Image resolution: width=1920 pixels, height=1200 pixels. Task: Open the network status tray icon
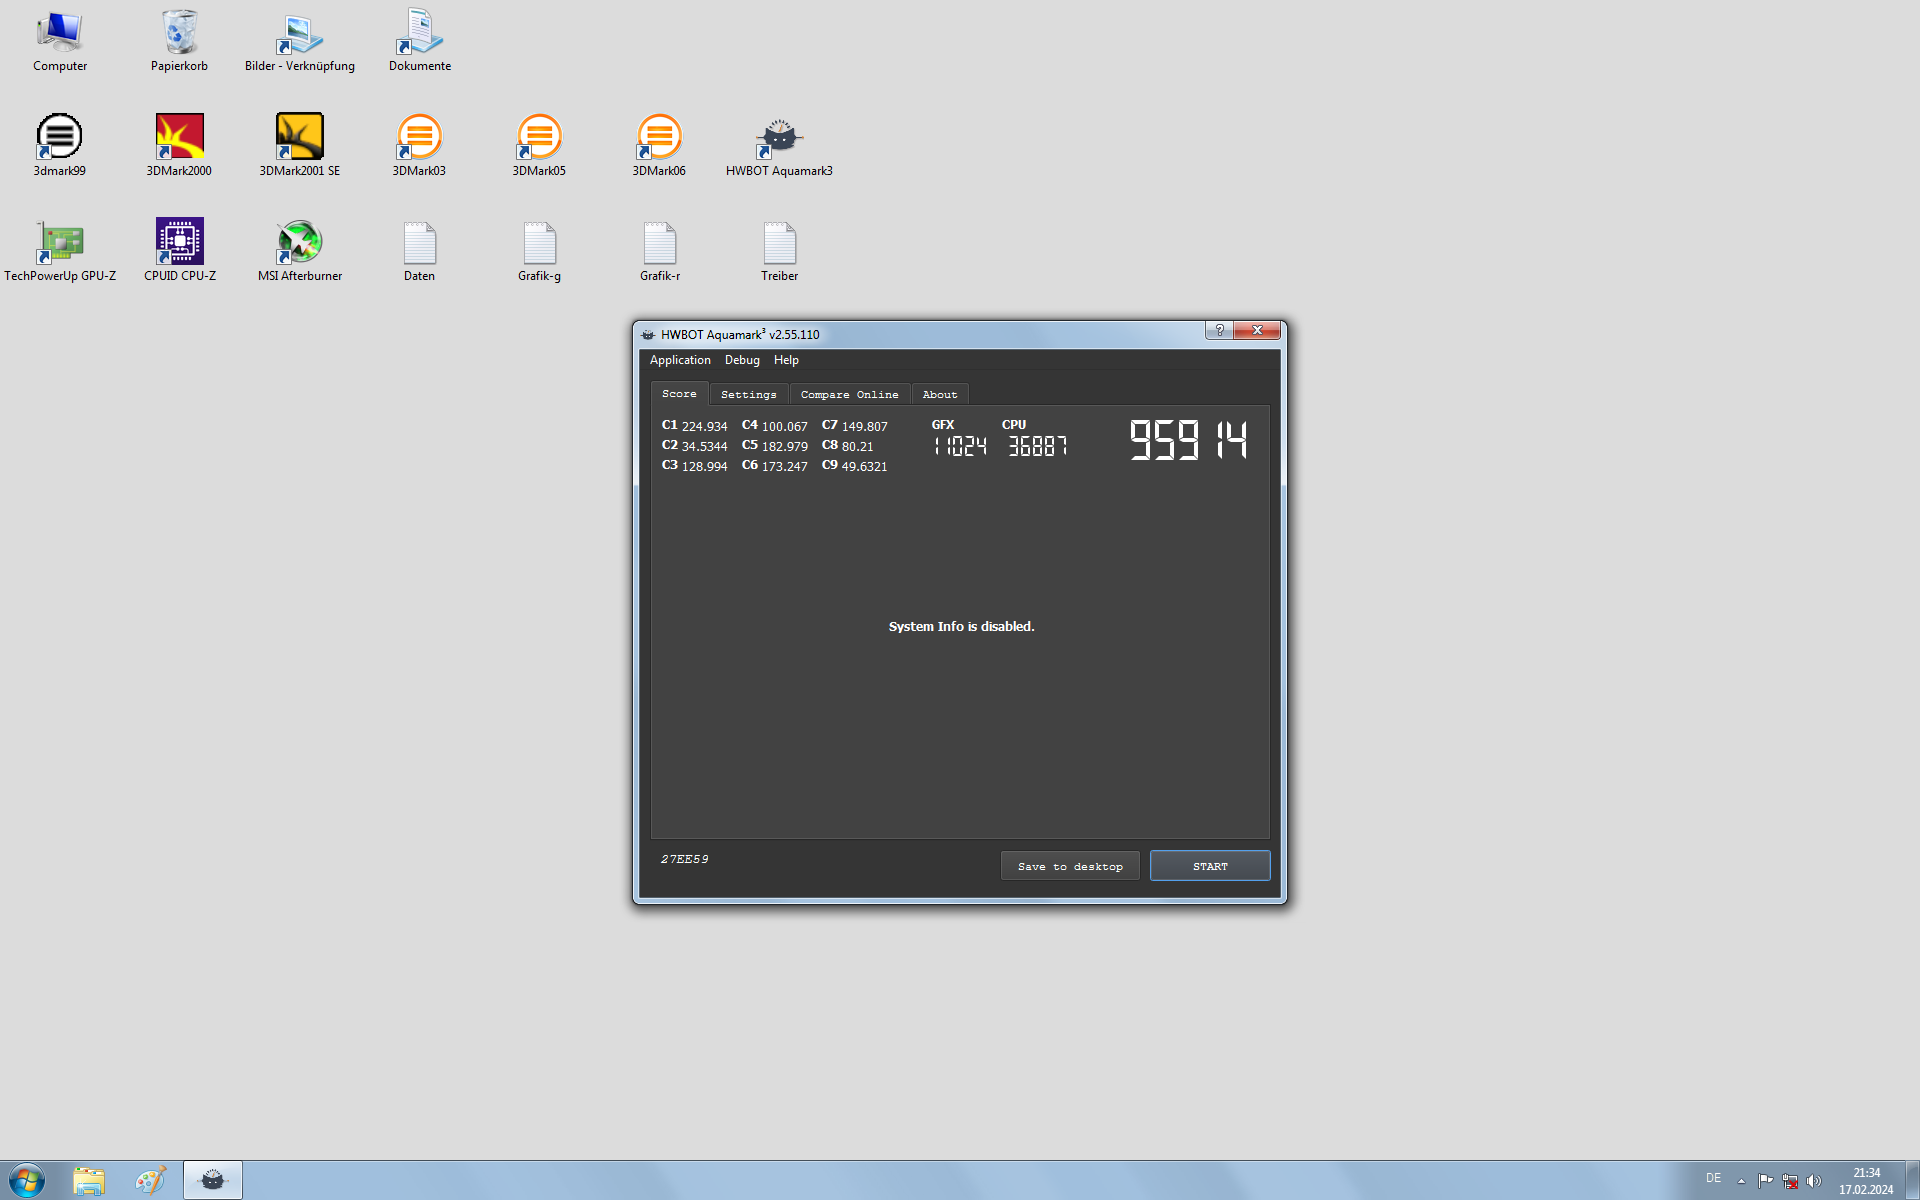click(x=1790, y=1181)
